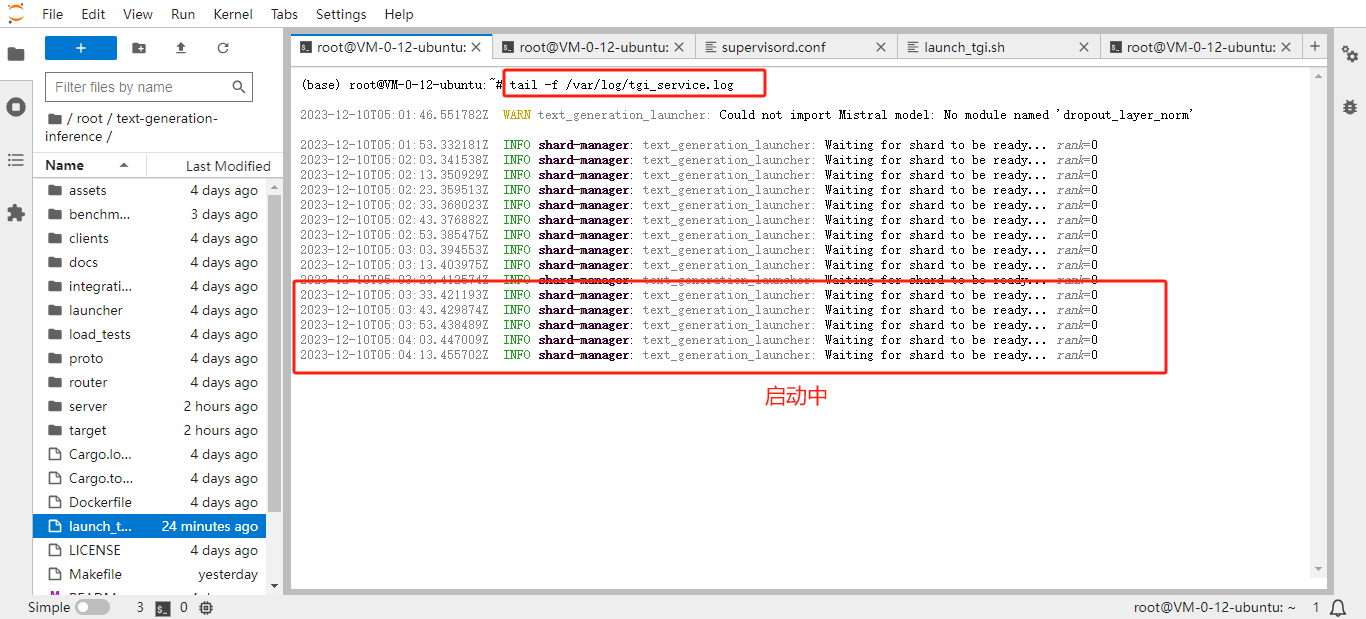Click the kernel status icon in status bar
The width and height of the screenshot is (1366, 619).
[206, 608]
